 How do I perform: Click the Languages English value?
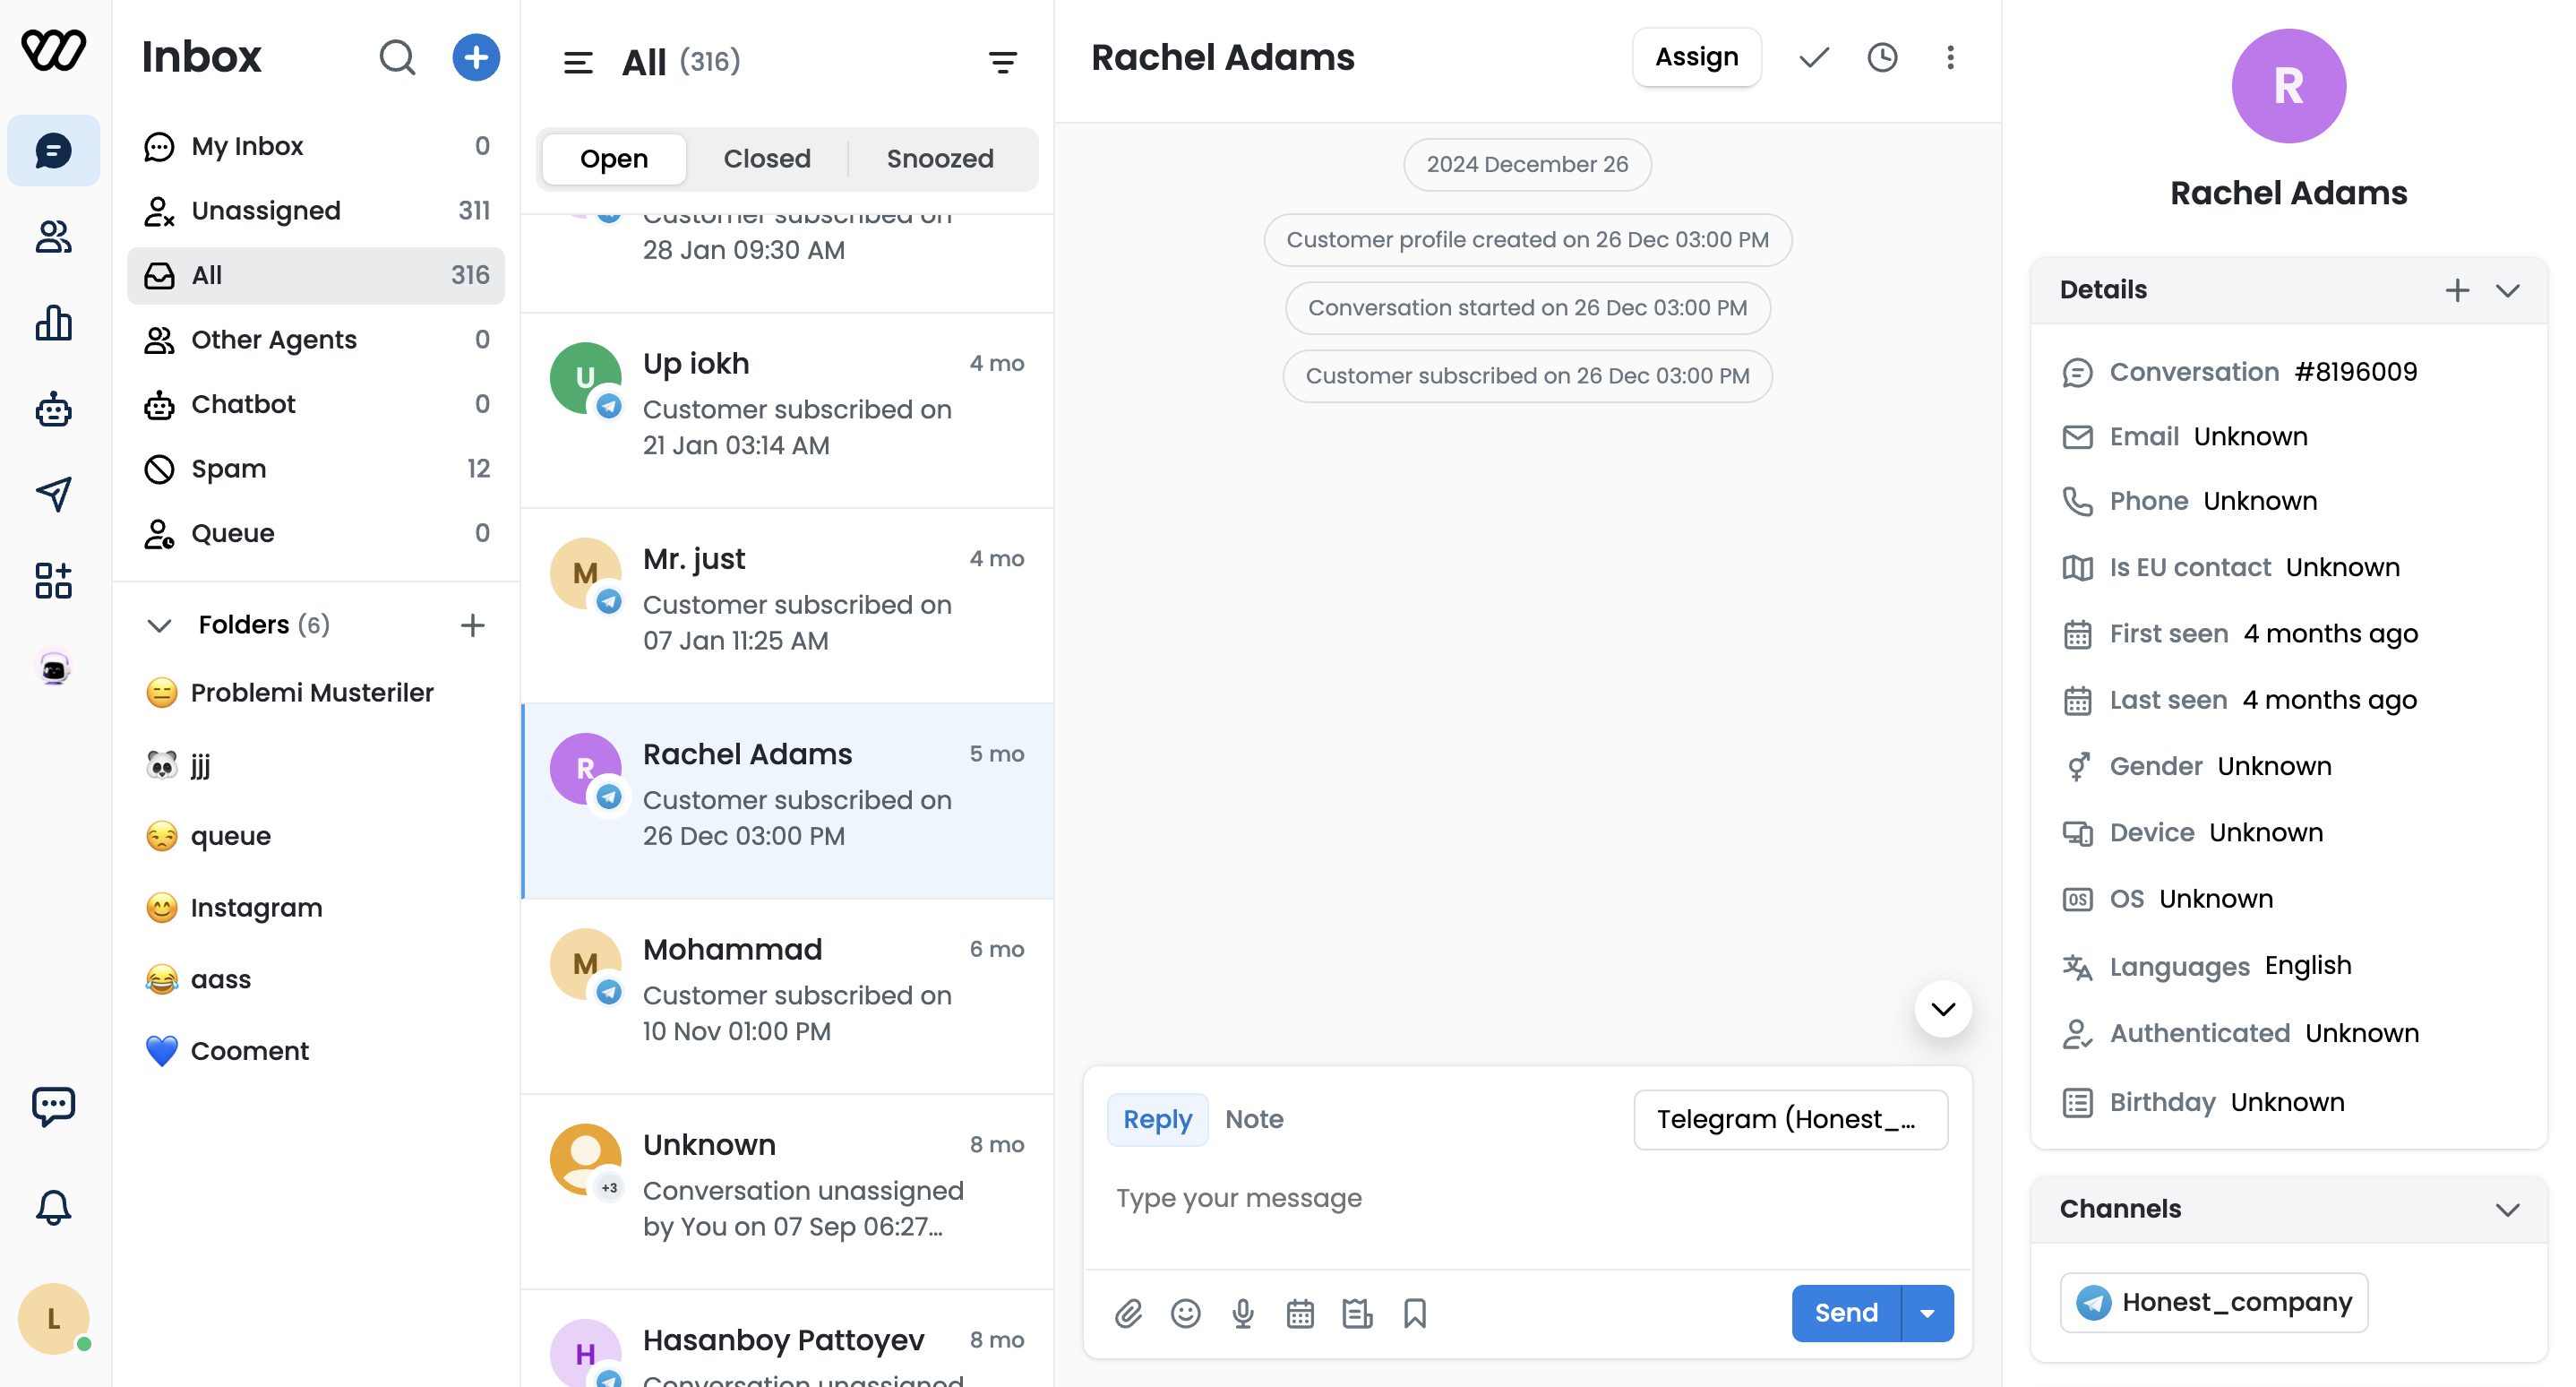coord(2308,965)
